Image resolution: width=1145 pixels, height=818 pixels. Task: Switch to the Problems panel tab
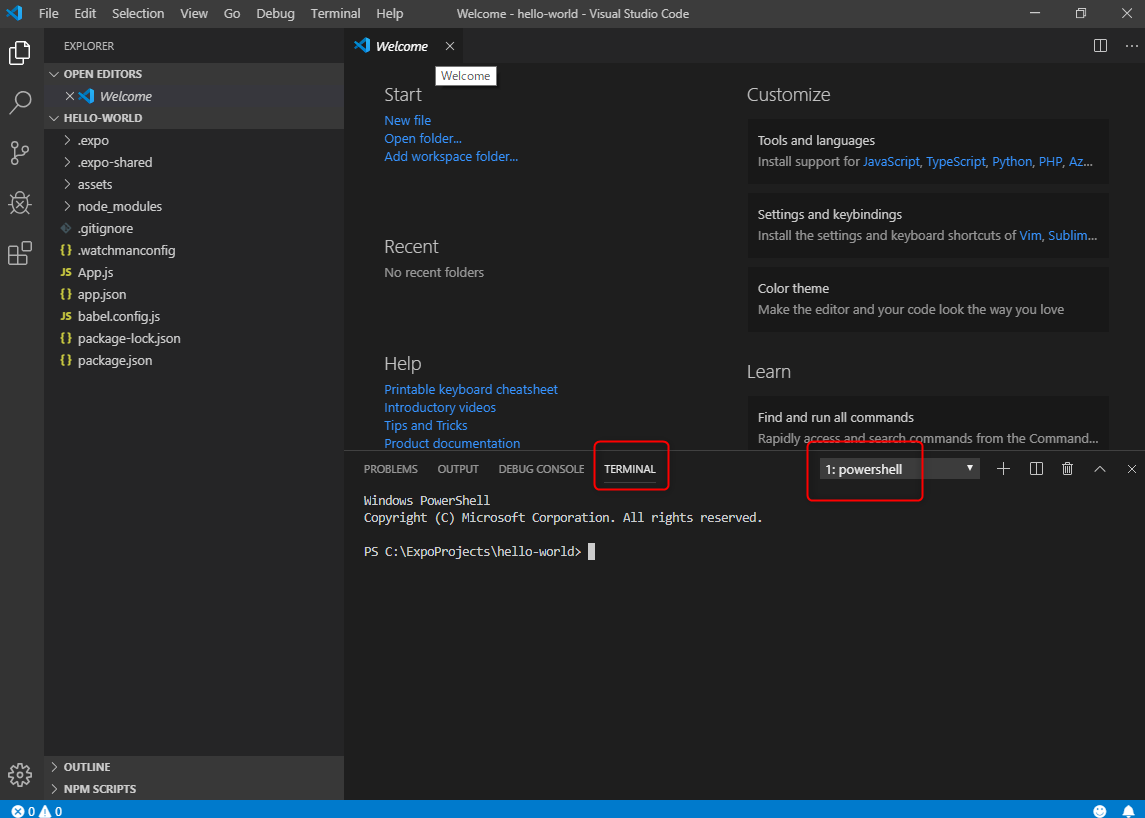point(391,469)
